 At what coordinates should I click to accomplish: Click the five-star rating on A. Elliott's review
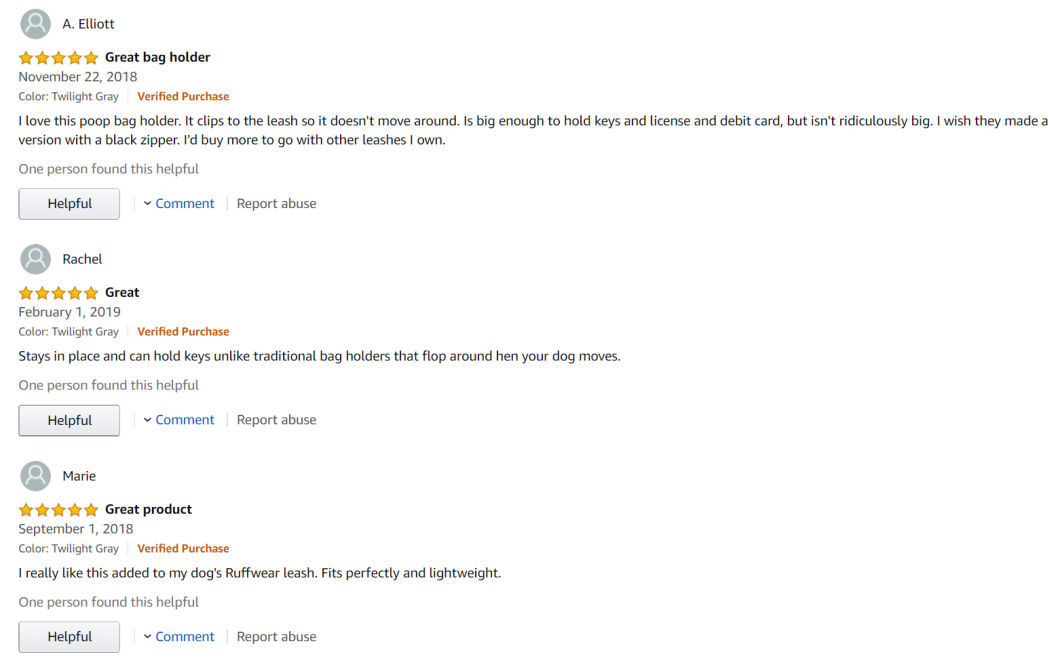(x=58, y=58)
